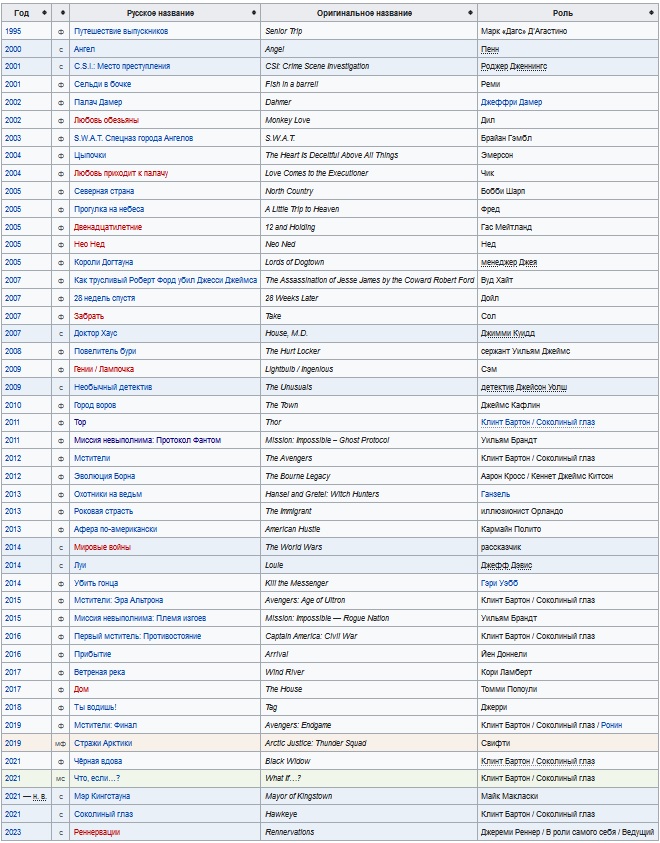Open Соколиный глаз series link
Screen dimensions: 660x843
pos(103,815)
